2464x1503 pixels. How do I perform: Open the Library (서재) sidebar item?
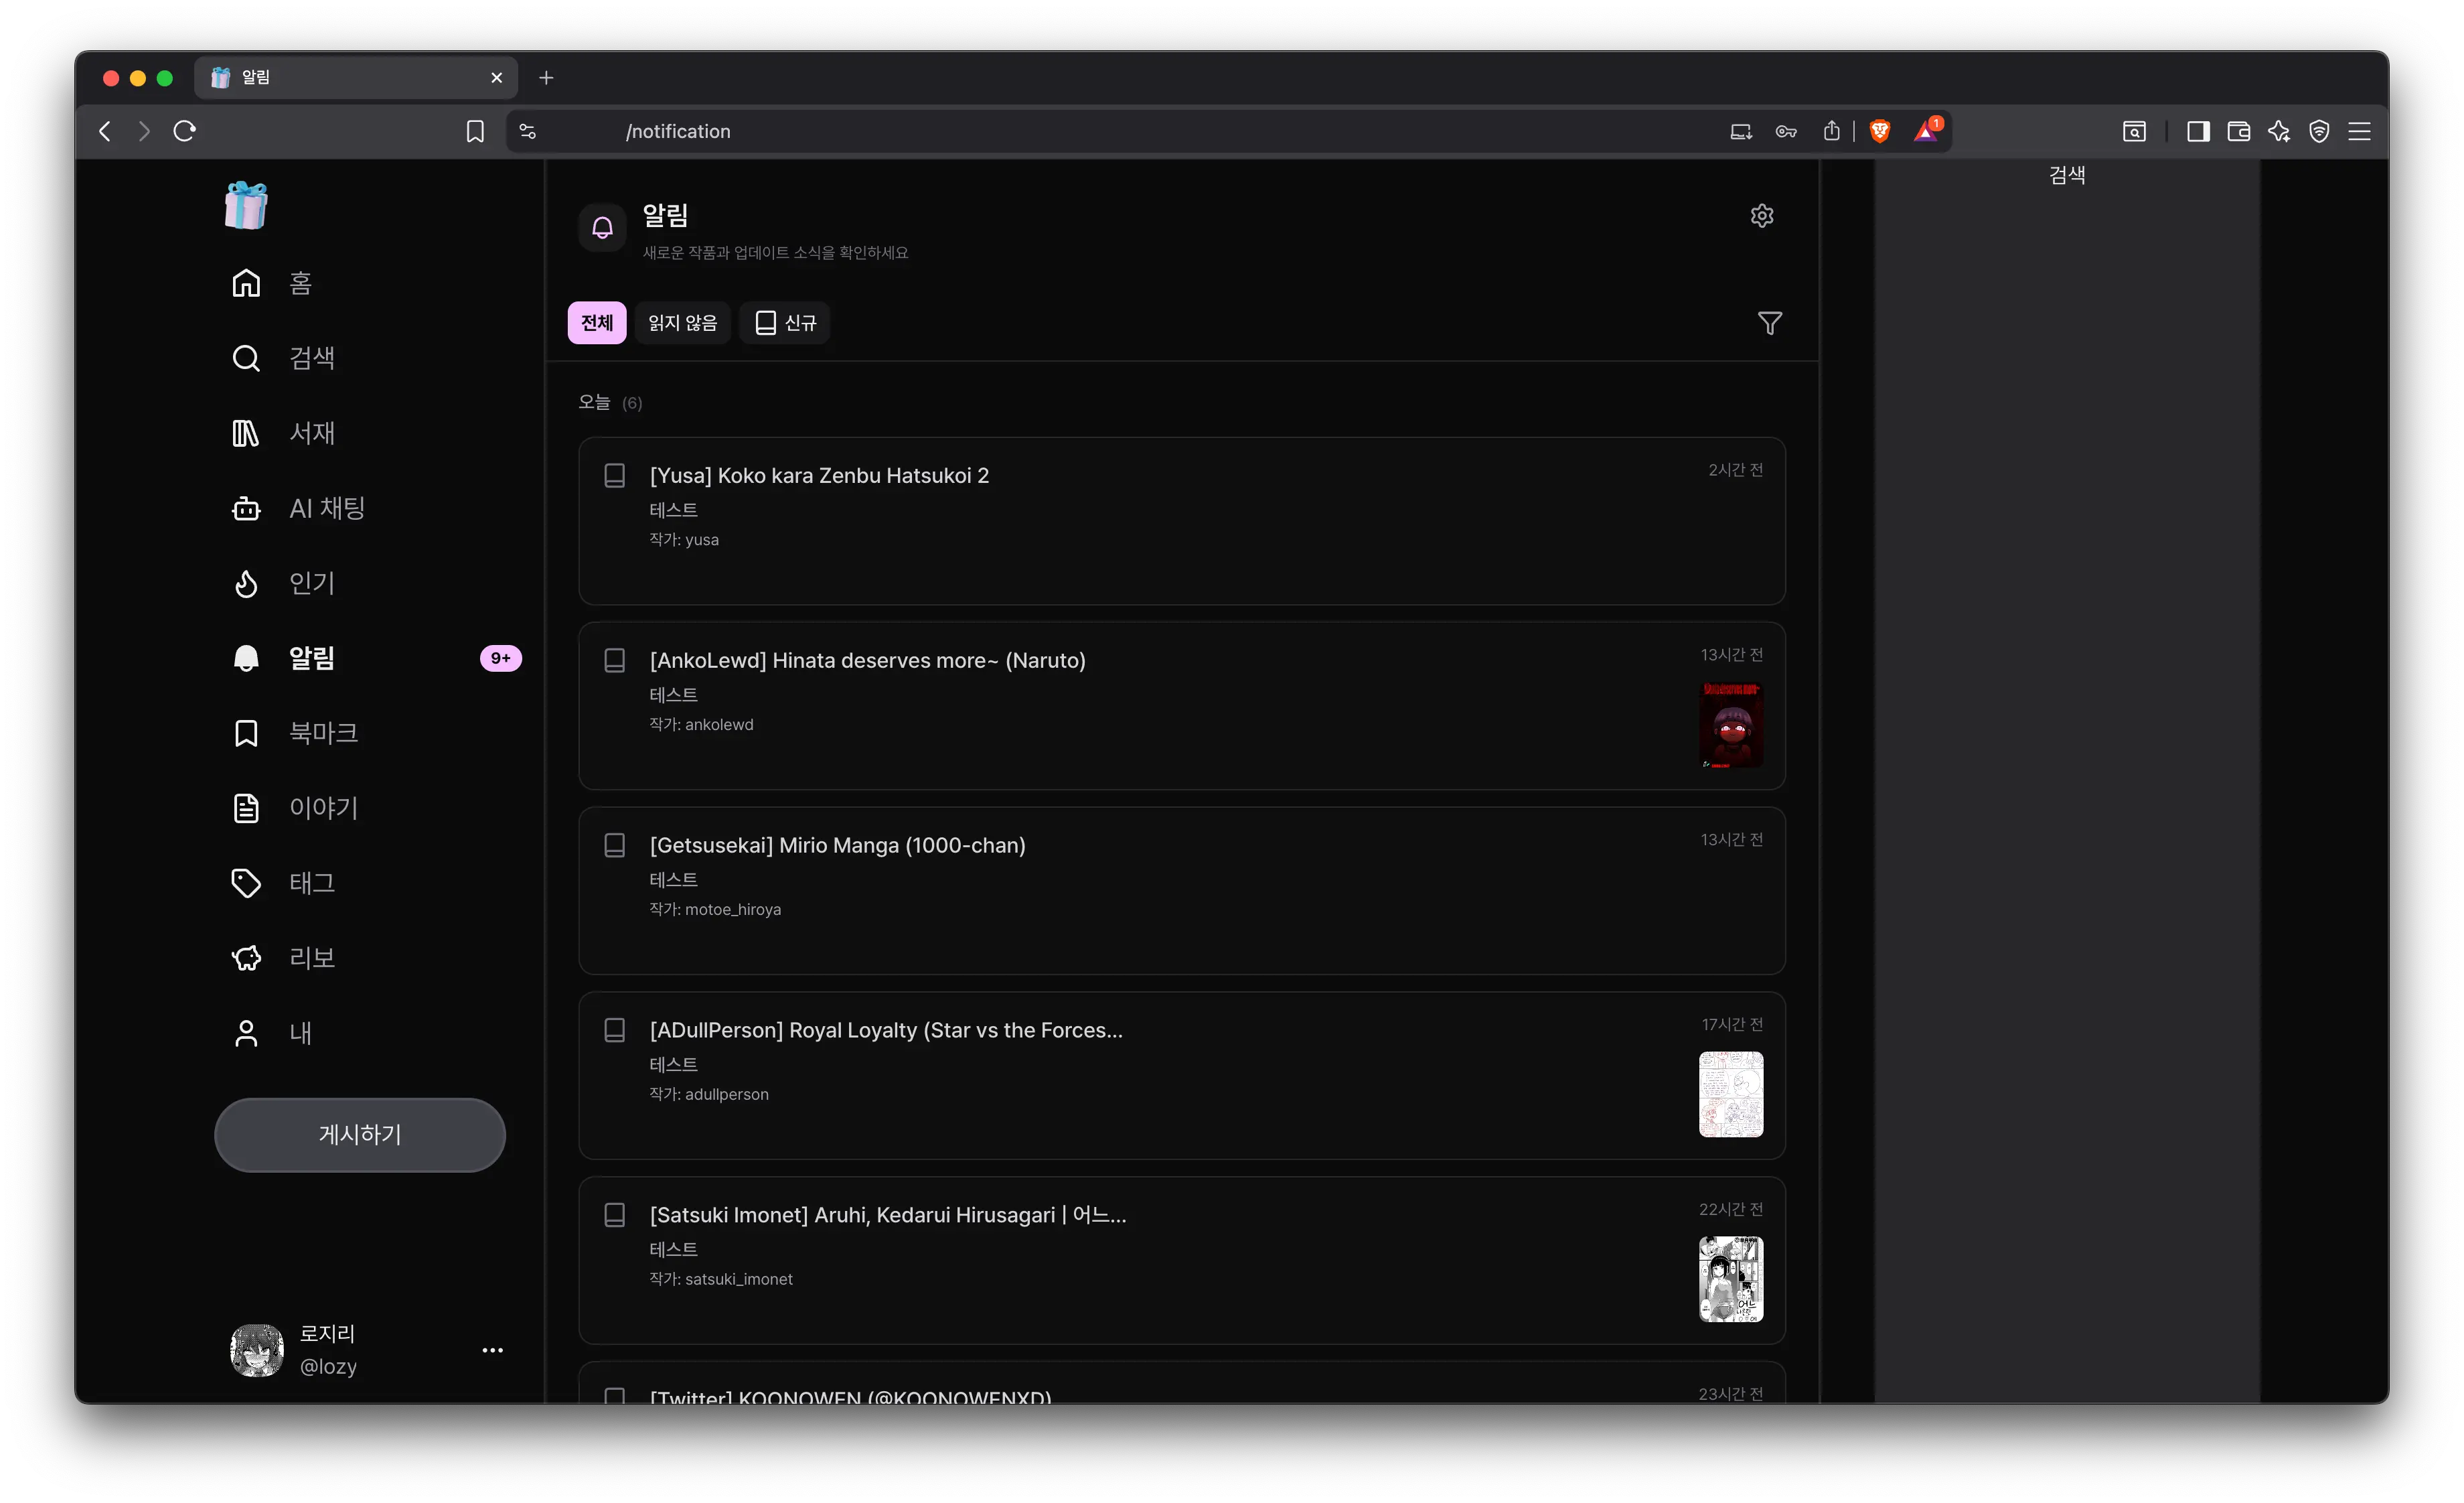coord(284,433)
